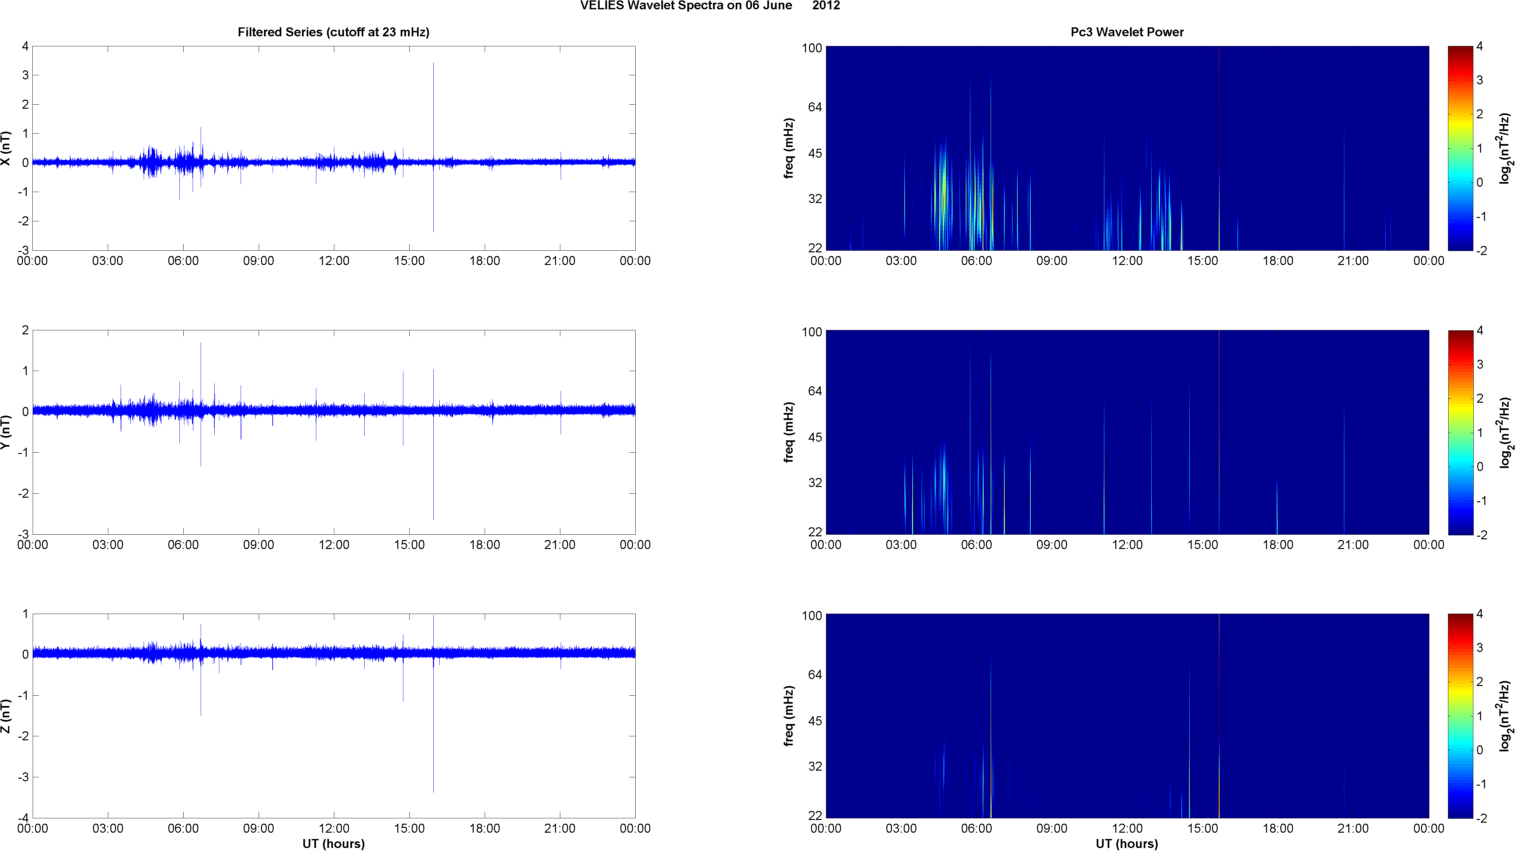Image resolution: width=1515 pixels, height=851 pixels.
Task: Click the 100 frequency tick of X wavelet panel
Action: [811, 48]
